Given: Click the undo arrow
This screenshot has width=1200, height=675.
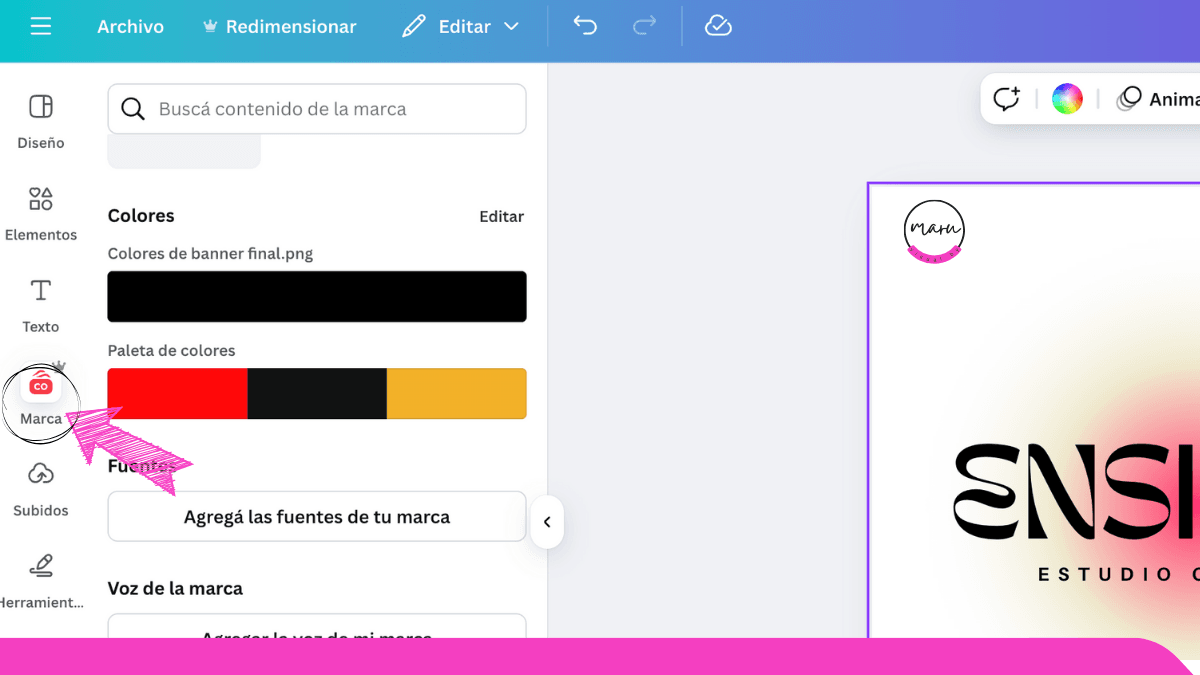Looking at the screenshot, I should pos(585,27).
